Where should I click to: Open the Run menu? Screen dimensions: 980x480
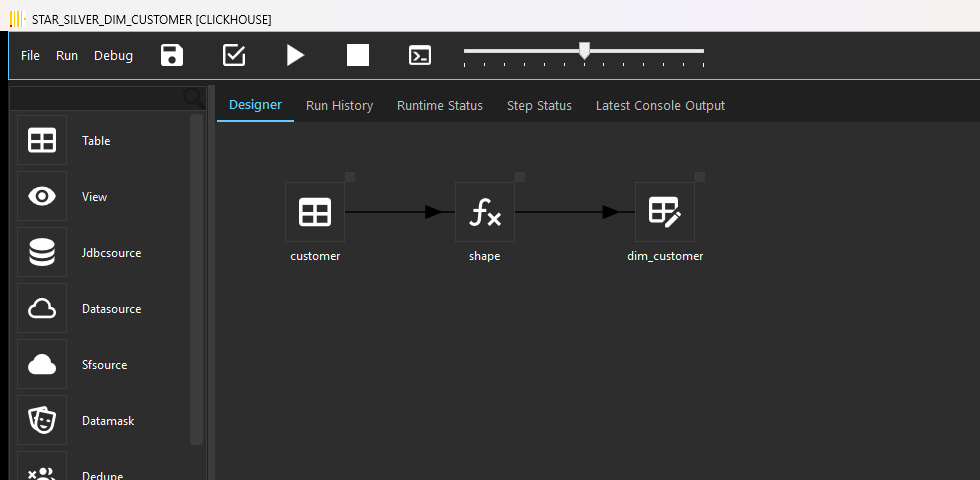pos(67,56)
